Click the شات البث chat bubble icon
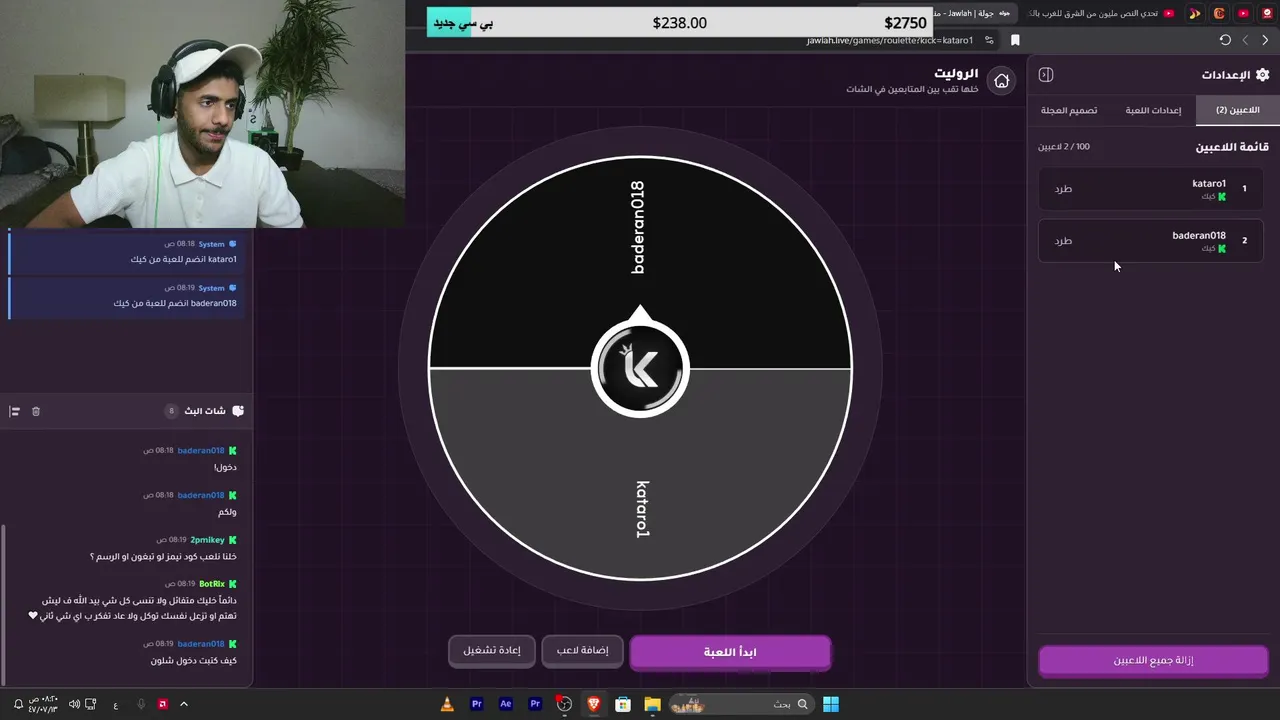1280x720 pixels. pyautogui.click(x=237, y=411)
